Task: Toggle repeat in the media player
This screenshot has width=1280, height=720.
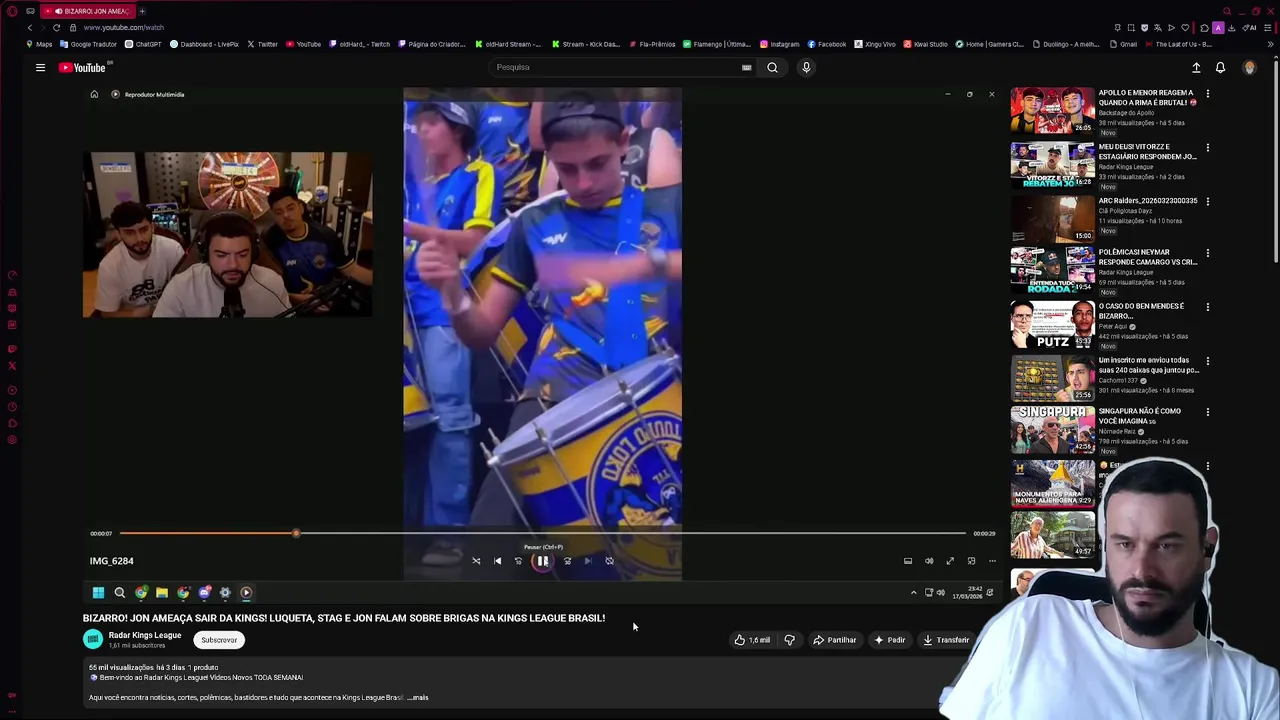Action: click(609, 561)
